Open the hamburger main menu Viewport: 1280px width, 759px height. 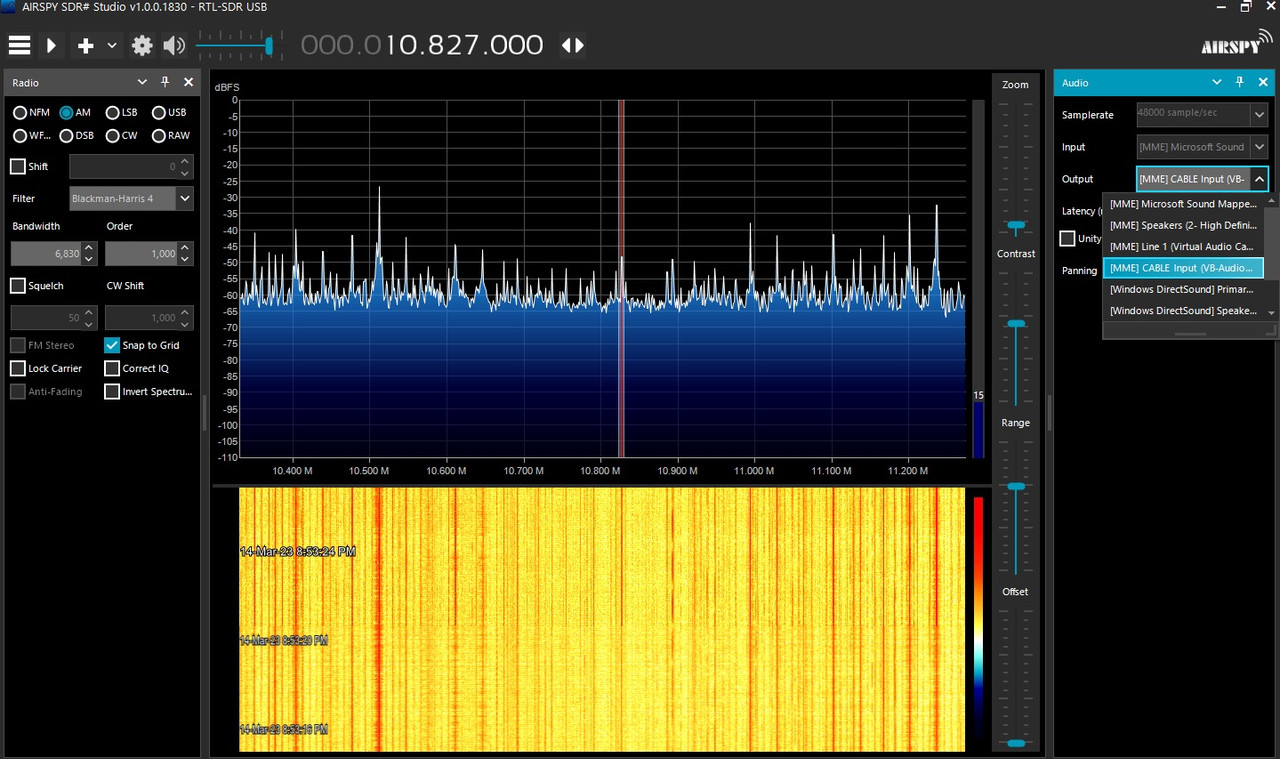point(19,45)
